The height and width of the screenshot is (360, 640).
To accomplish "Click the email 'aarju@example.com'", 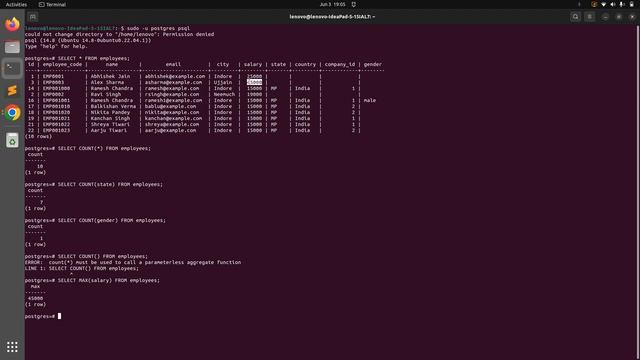I will tap(170, 130).
